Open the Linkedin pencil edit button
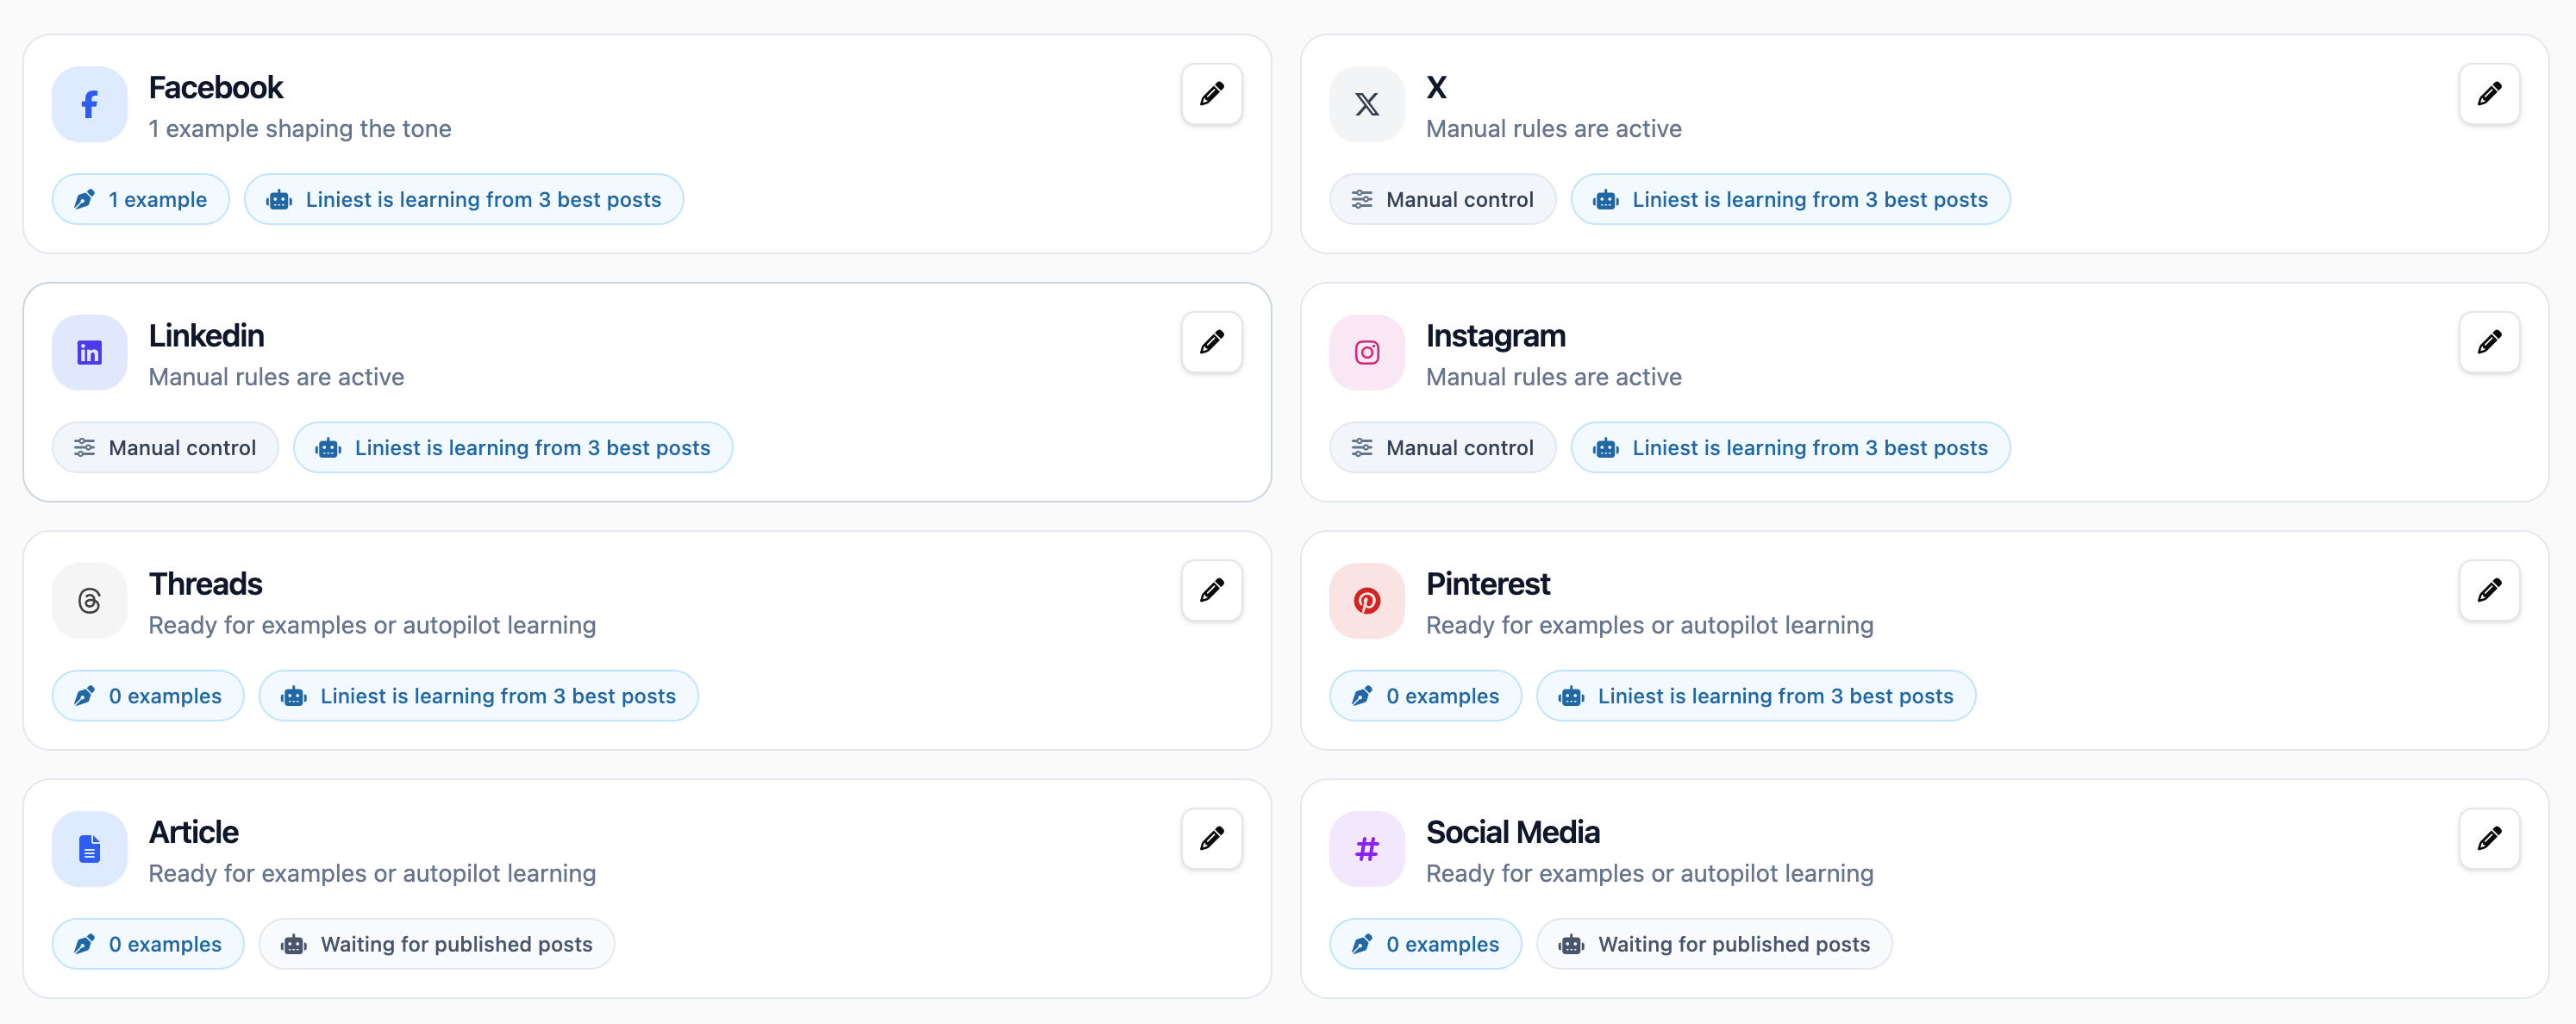The width and height of the screenshot is (2576, 1024). (1211, 342)
